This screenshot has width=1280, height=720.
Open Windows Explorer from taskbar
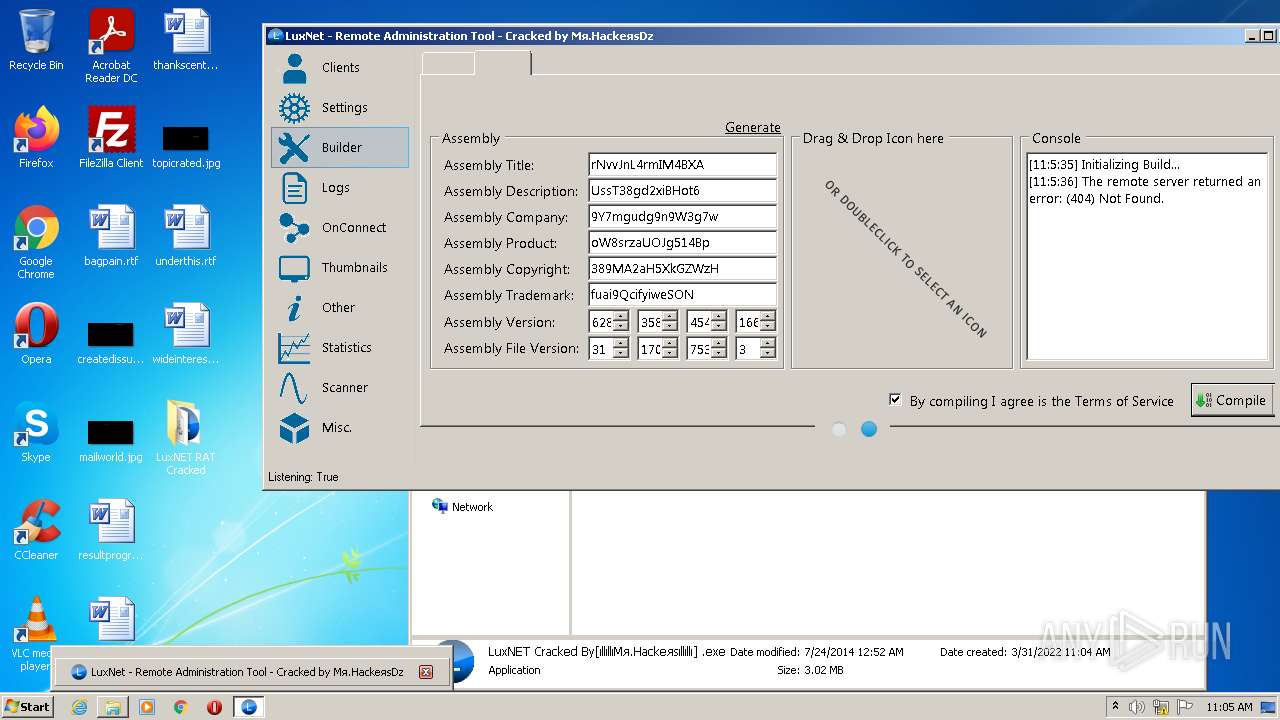113,707
